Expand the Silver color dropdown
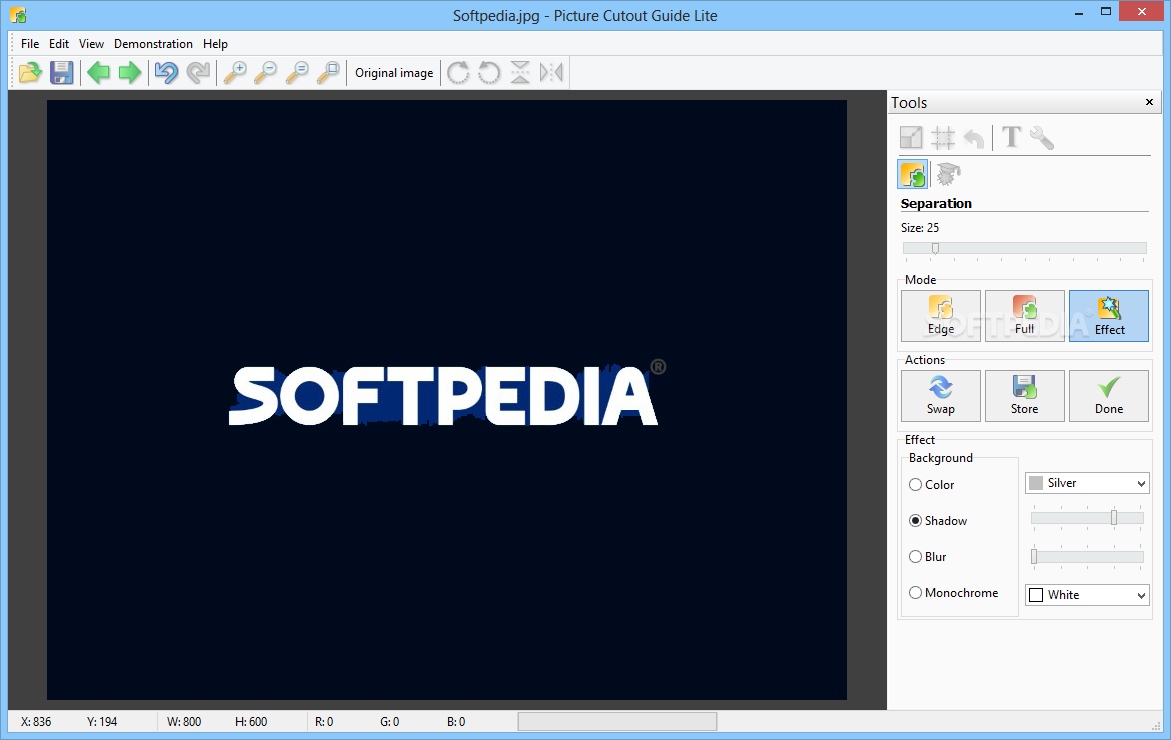The width and height of the screenshot is (1171, 740). pos(1087,483)
